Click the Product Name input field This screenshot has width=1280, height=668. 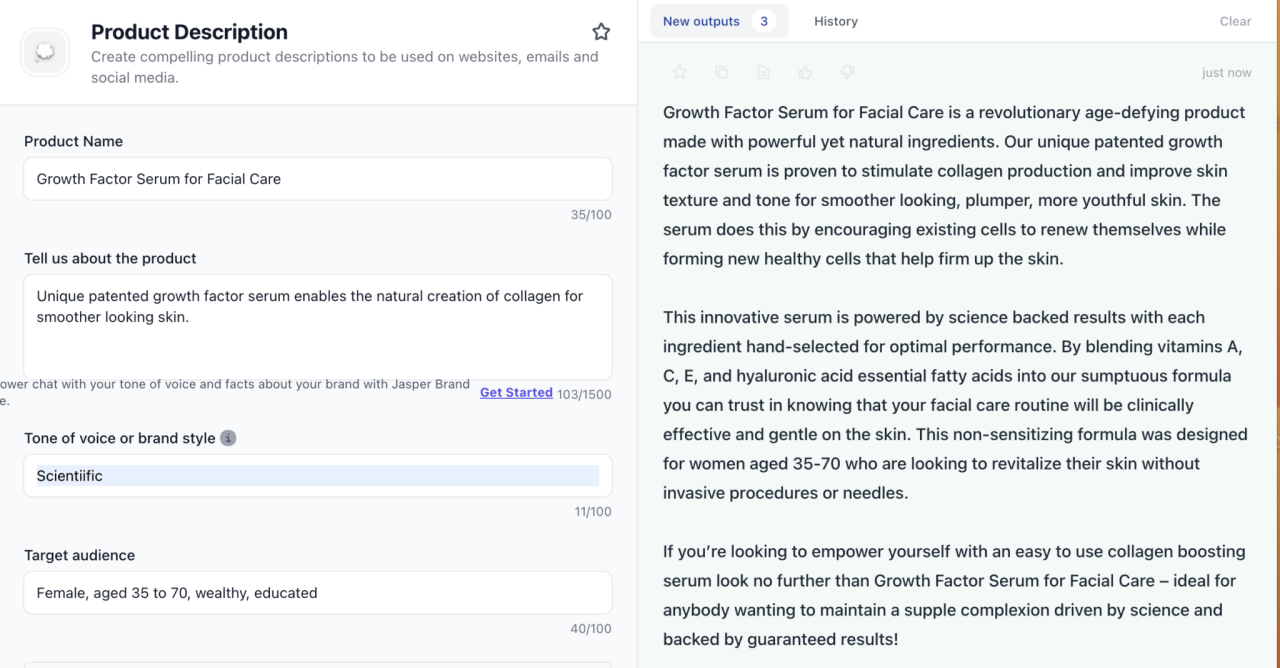click(x=317, y=178)
